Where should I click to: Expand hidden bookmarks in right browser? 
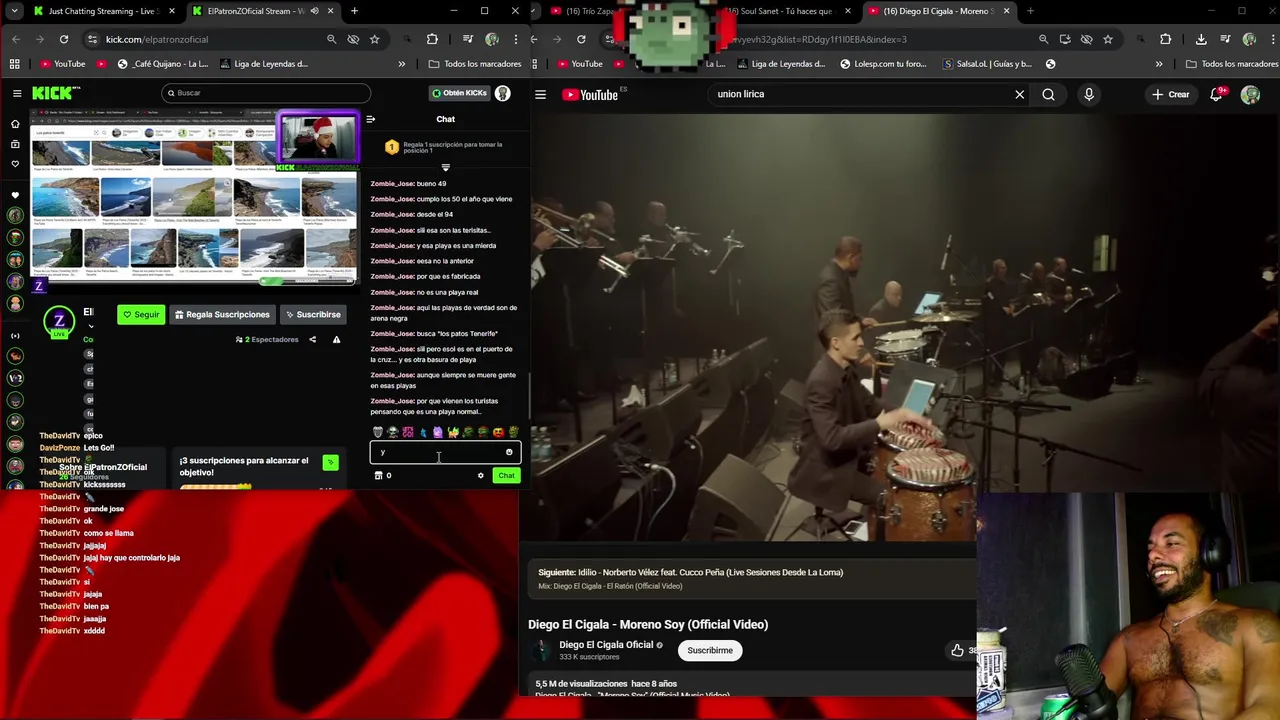pyautogui.click(x=1159, y=64)
